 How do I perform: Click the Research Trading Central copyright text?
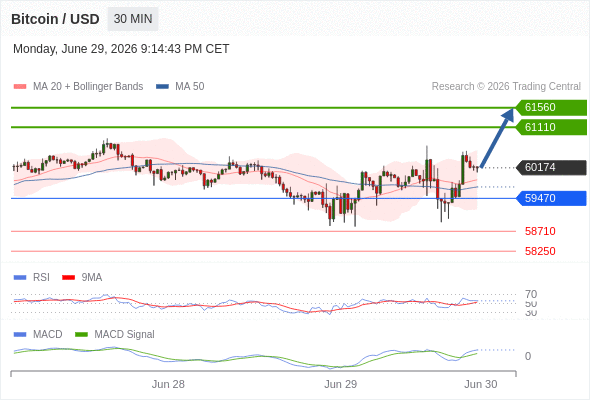(x=506, y=87)
